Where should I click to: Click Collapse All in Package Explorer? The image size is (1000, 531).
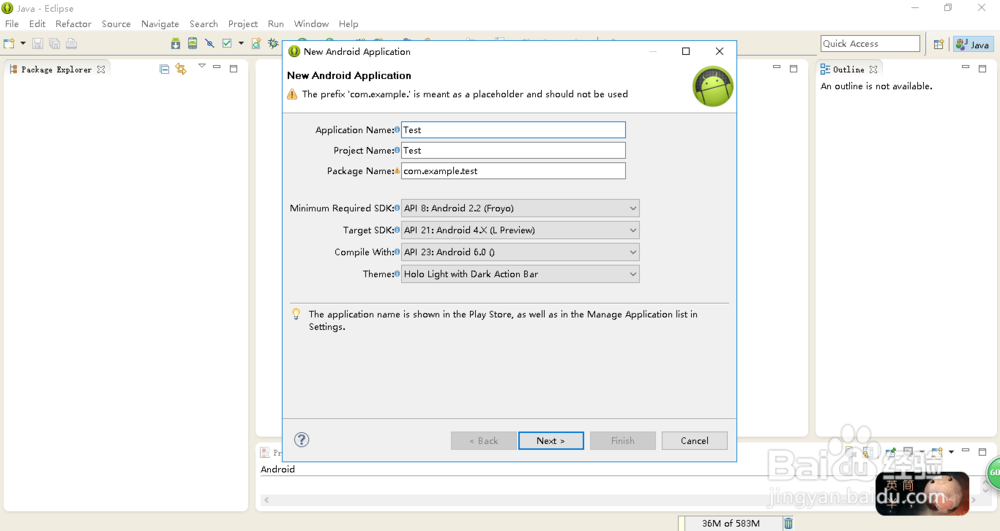(165, 69)
